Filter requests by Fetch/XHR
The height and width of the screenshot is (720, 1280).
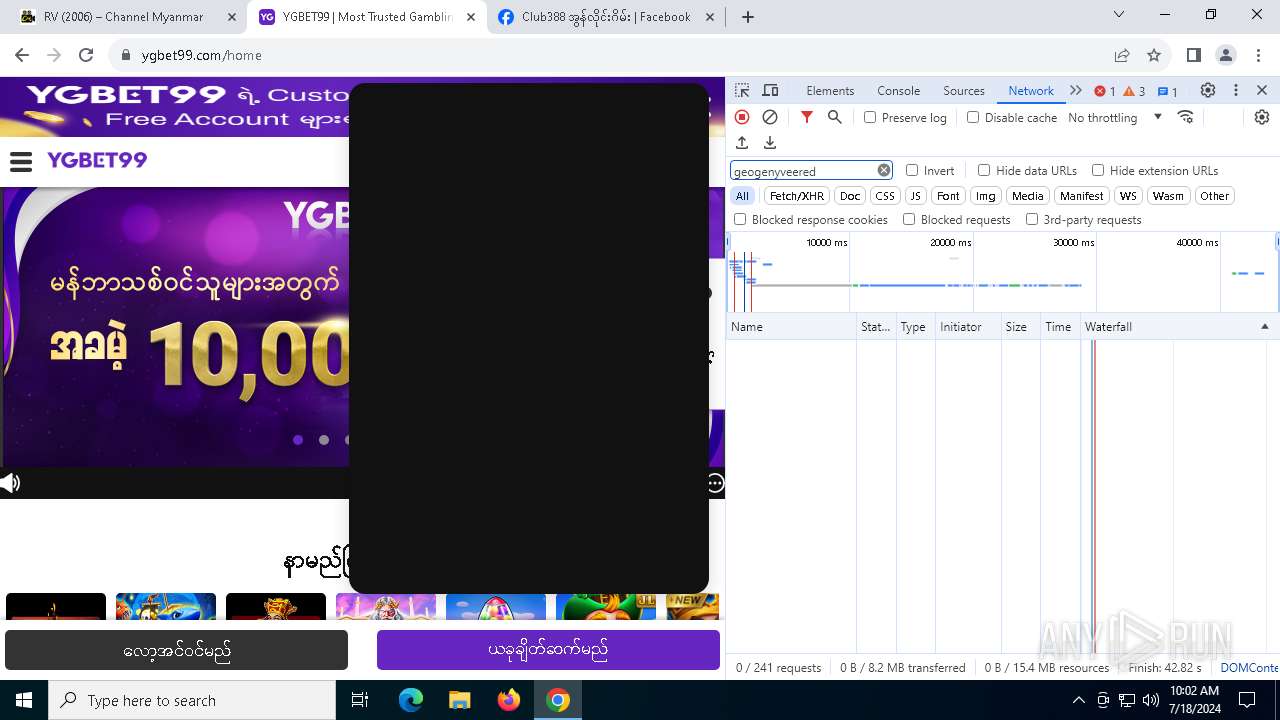797,196
